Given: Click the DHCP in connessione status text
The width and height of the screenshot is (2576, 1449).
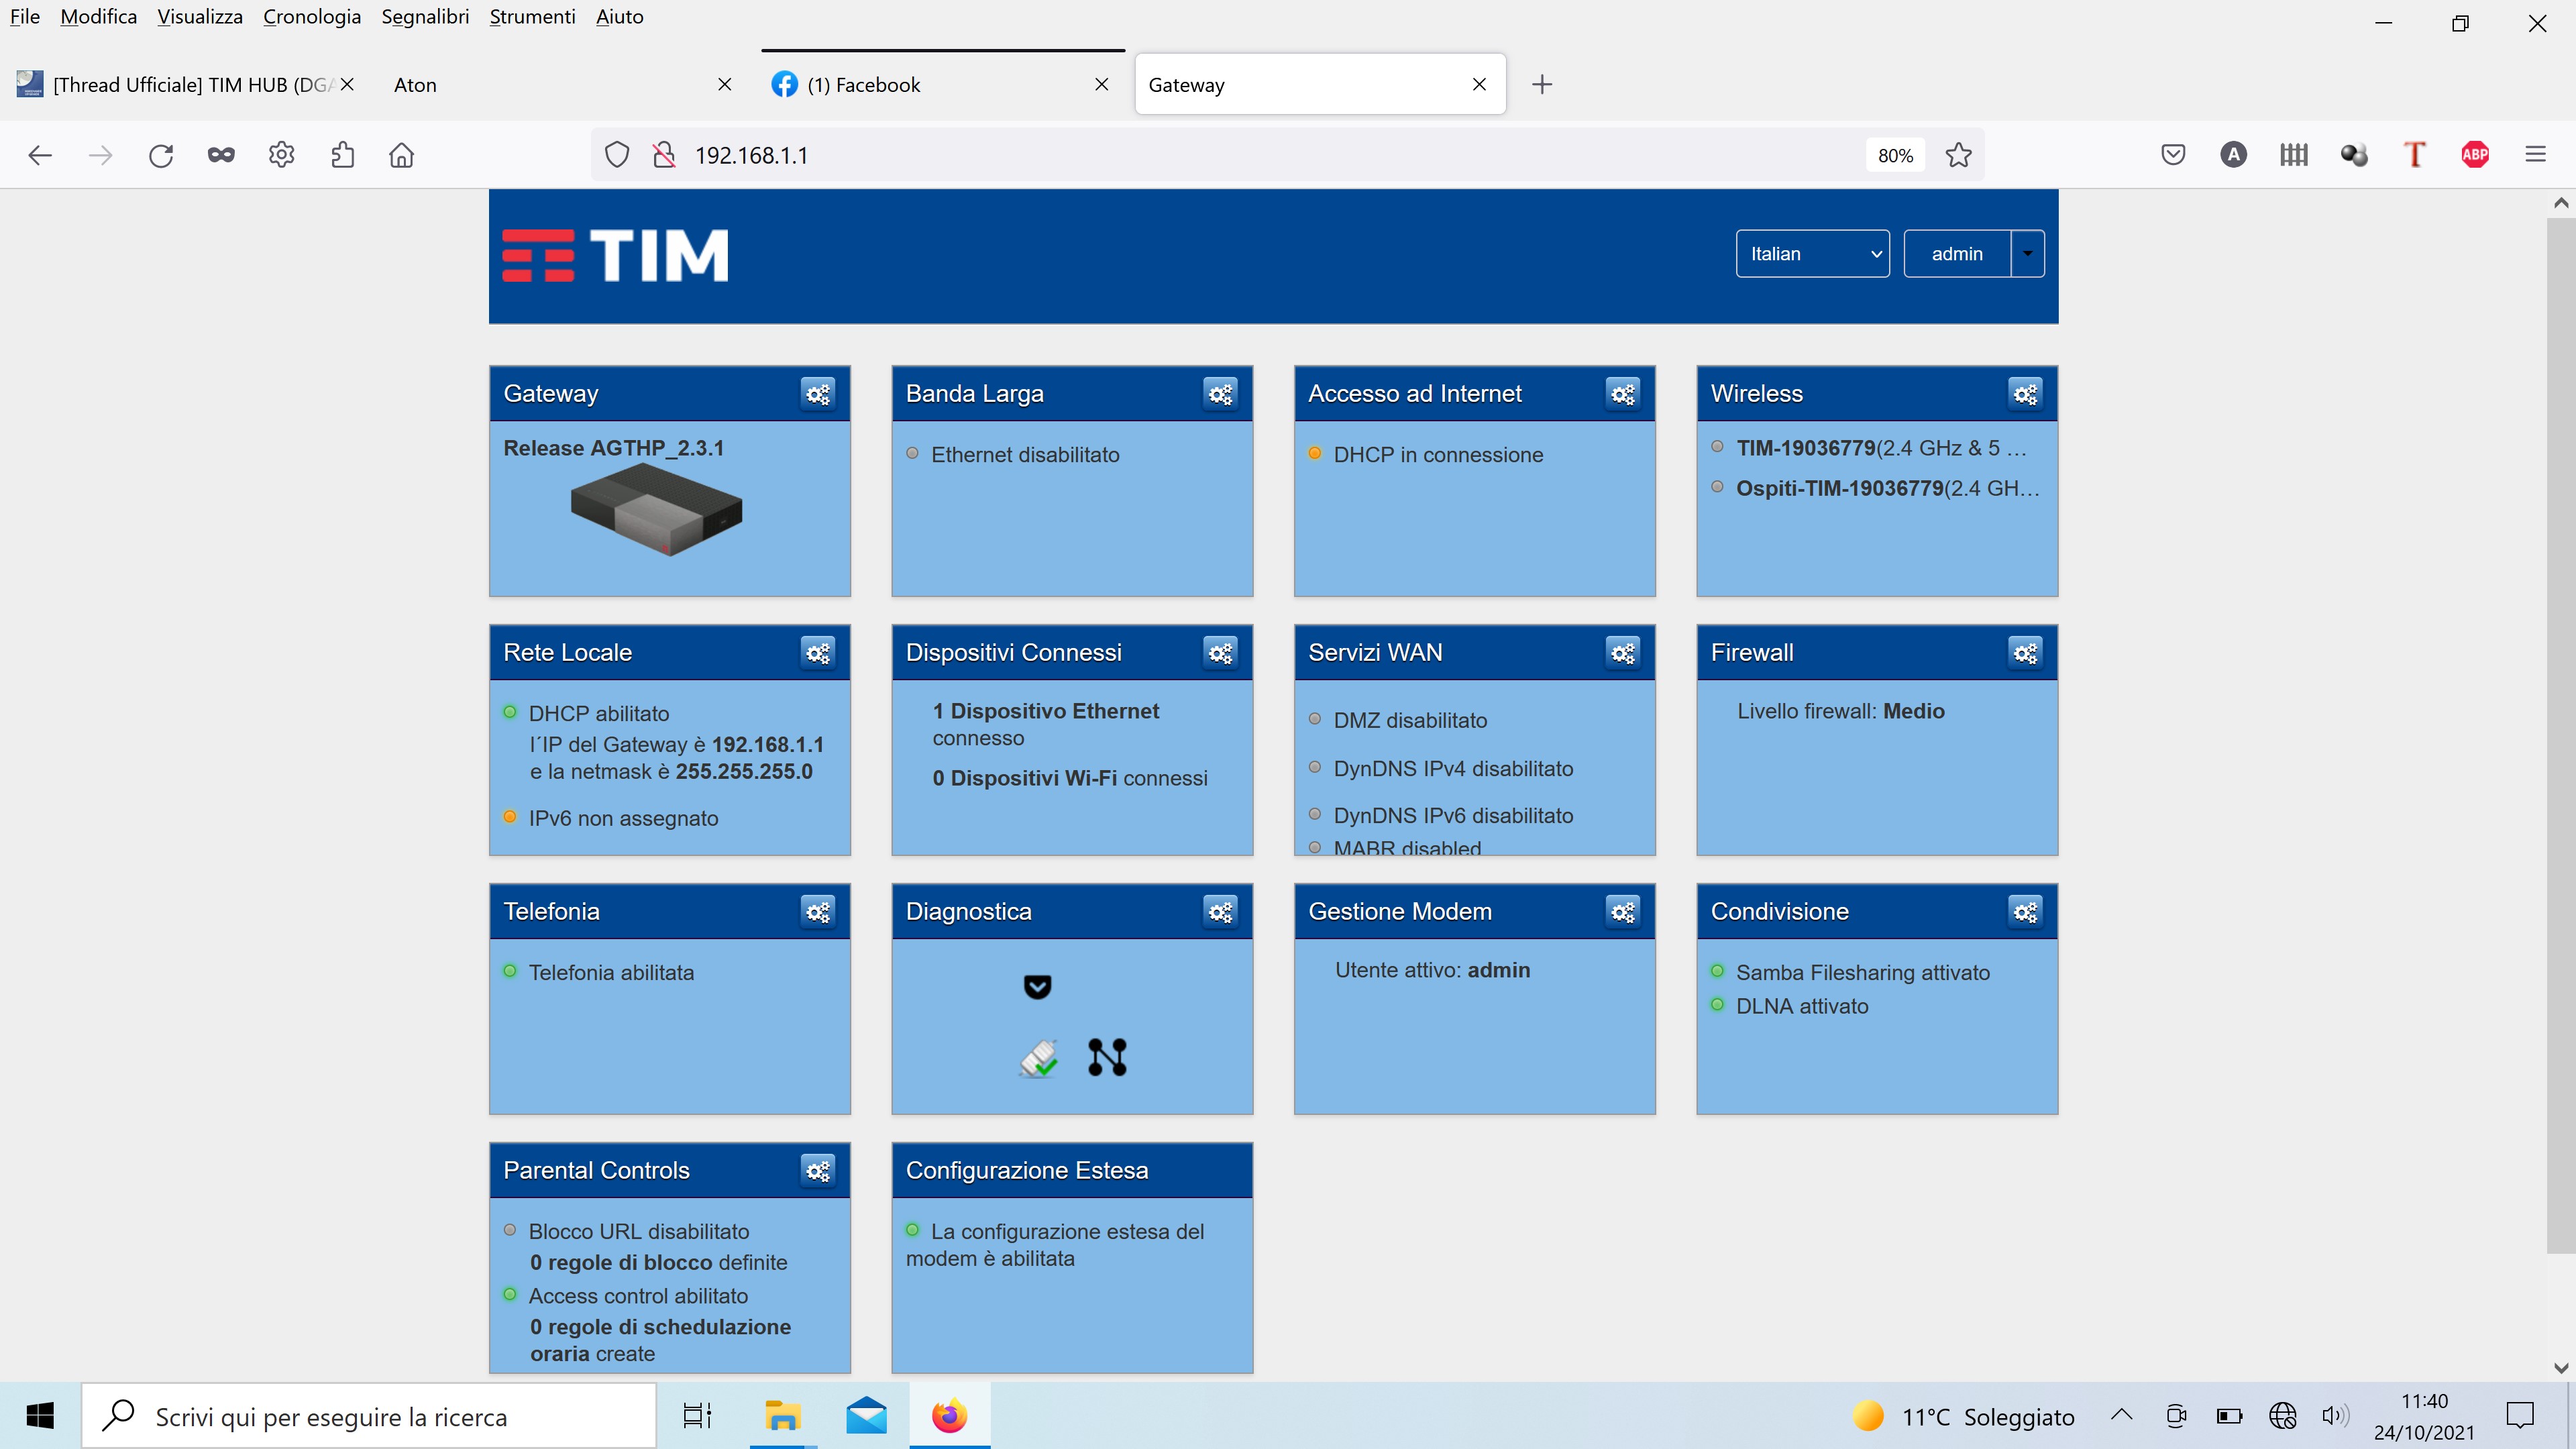Looking at the screenshot, I should click(1438, 455).
